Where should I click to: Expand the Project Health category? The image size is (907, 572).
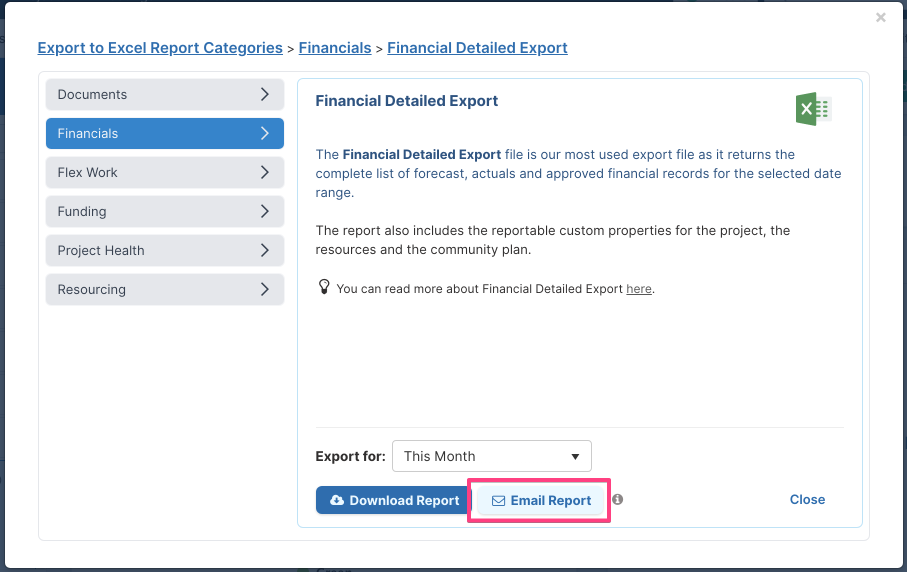[x=165, y=250]
